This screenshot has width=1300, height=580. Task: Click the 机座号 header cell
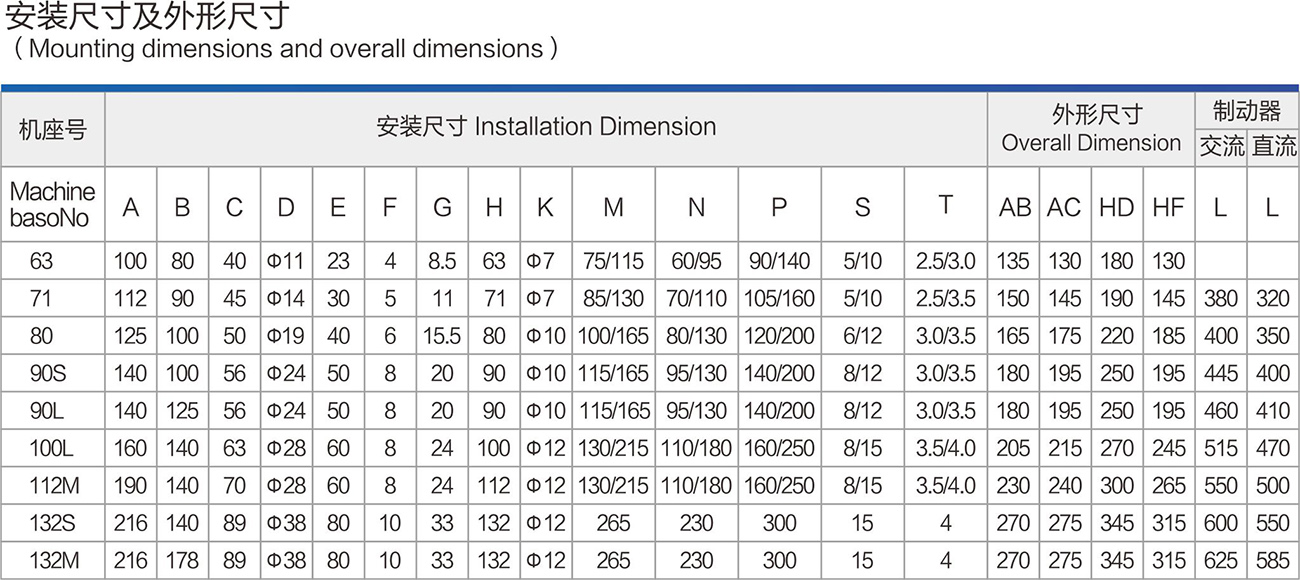click(x=52, y=130)
